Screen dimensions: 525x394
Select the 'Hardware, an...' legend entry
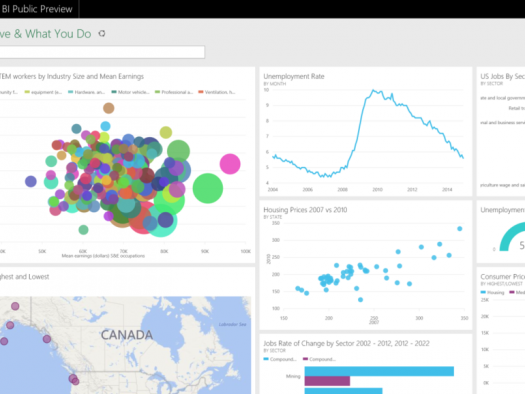pos(87,92)
